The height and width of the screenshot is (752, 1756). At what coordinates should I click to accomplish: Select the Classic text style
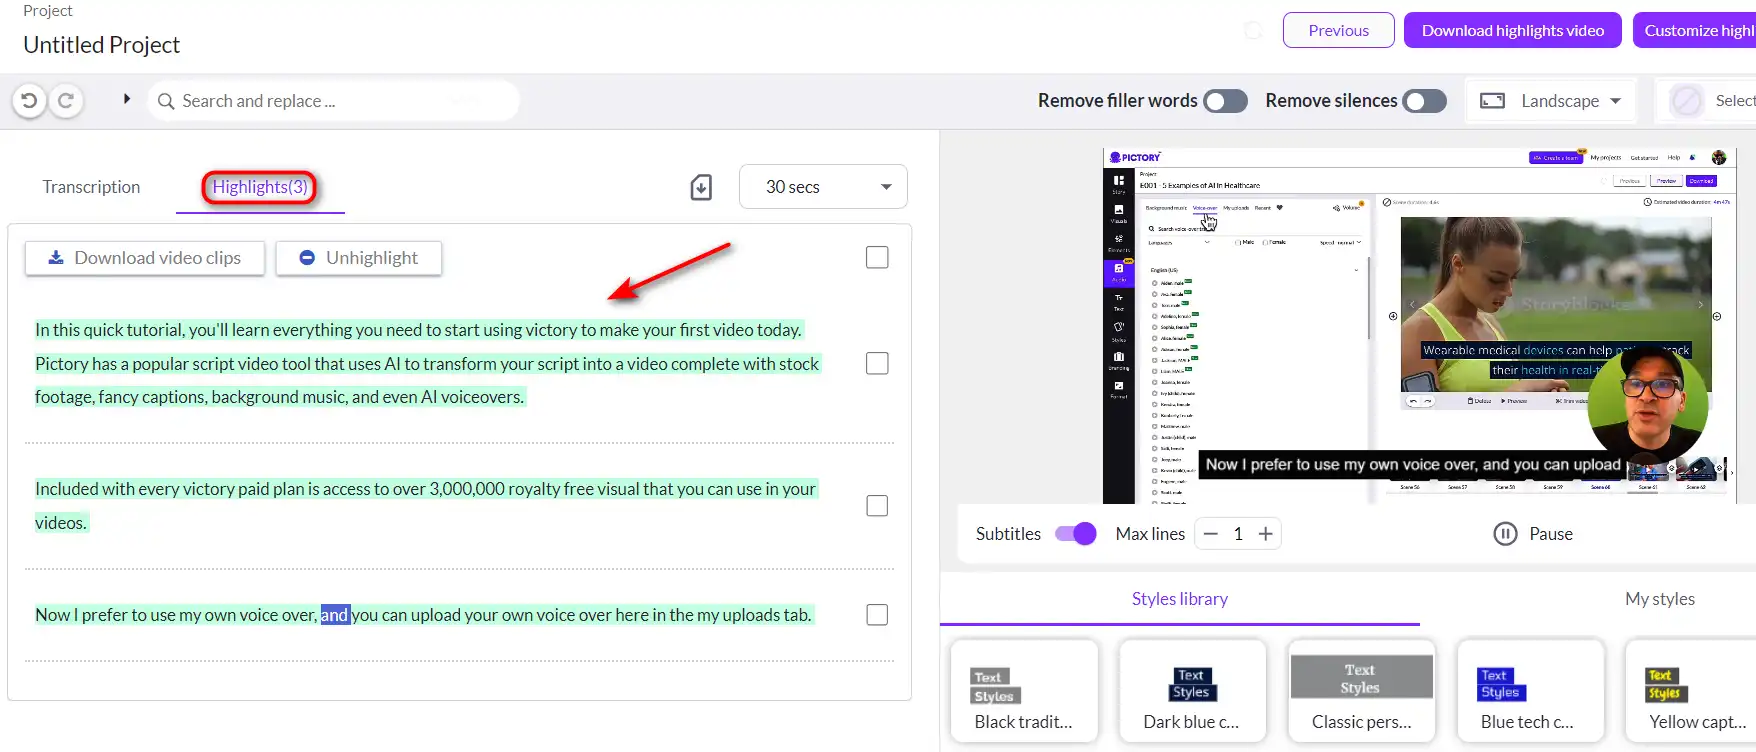[1362, 691]
